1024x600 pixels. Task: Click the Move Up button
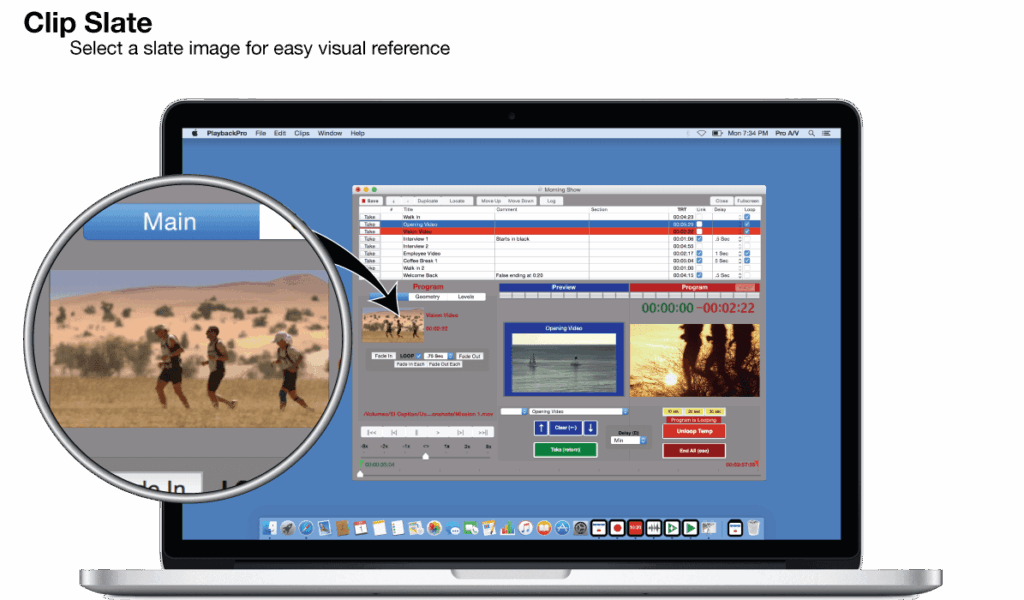tap(491, 201)
